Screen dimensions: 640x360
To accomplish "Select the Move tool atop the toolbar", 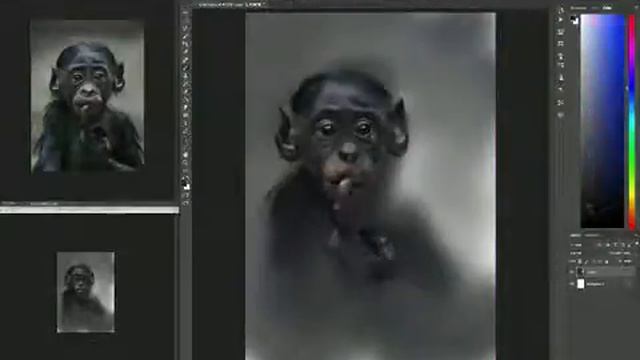I will point(185,13).
